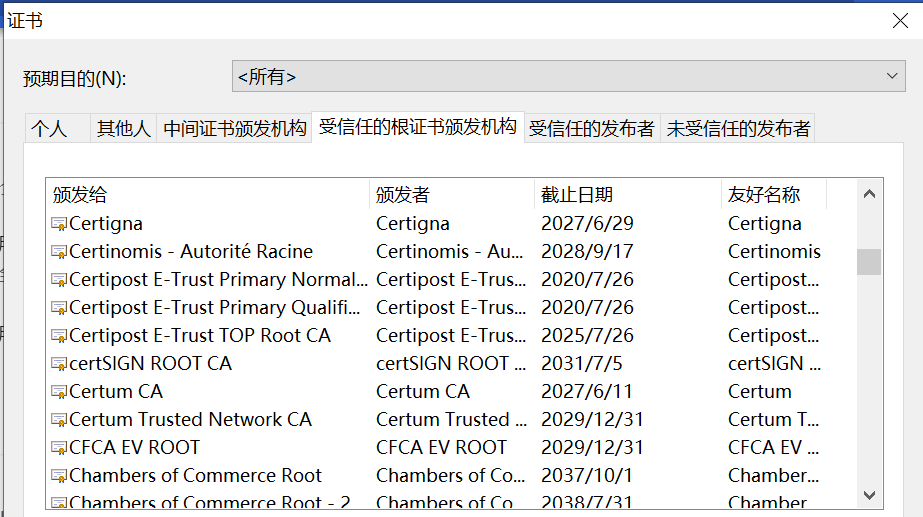Click the 预期目的(N): label
Screen dimensions: 923x517
pyautogui.click(x=75, y=78)
